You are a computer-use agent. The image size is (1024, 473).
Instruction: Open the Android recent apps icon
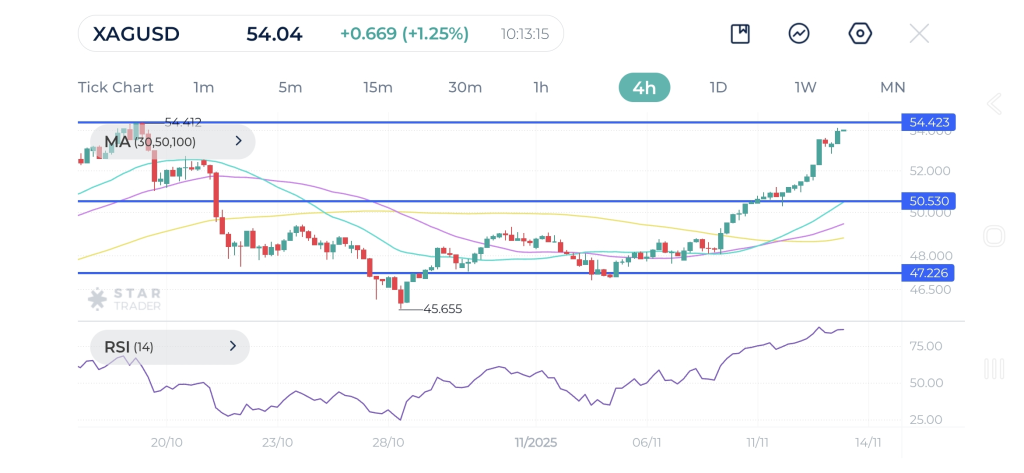tap(994, 369)
